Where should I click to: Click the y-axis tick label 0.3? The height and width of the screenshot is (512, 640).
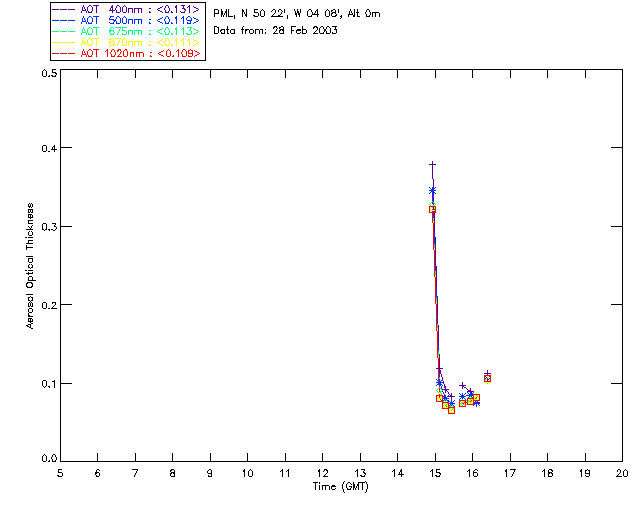[x=49, y=227]
